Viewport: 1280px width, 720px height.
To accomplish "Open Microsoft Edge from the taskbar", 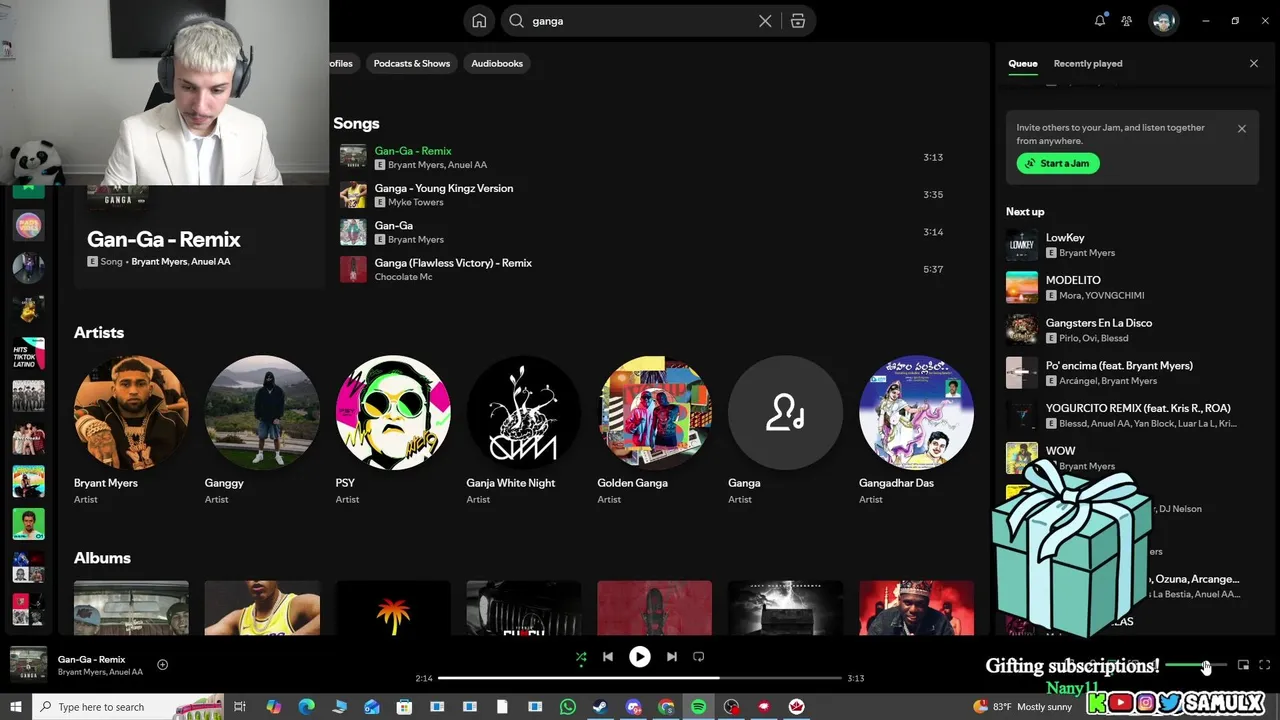I will (306, 707).
